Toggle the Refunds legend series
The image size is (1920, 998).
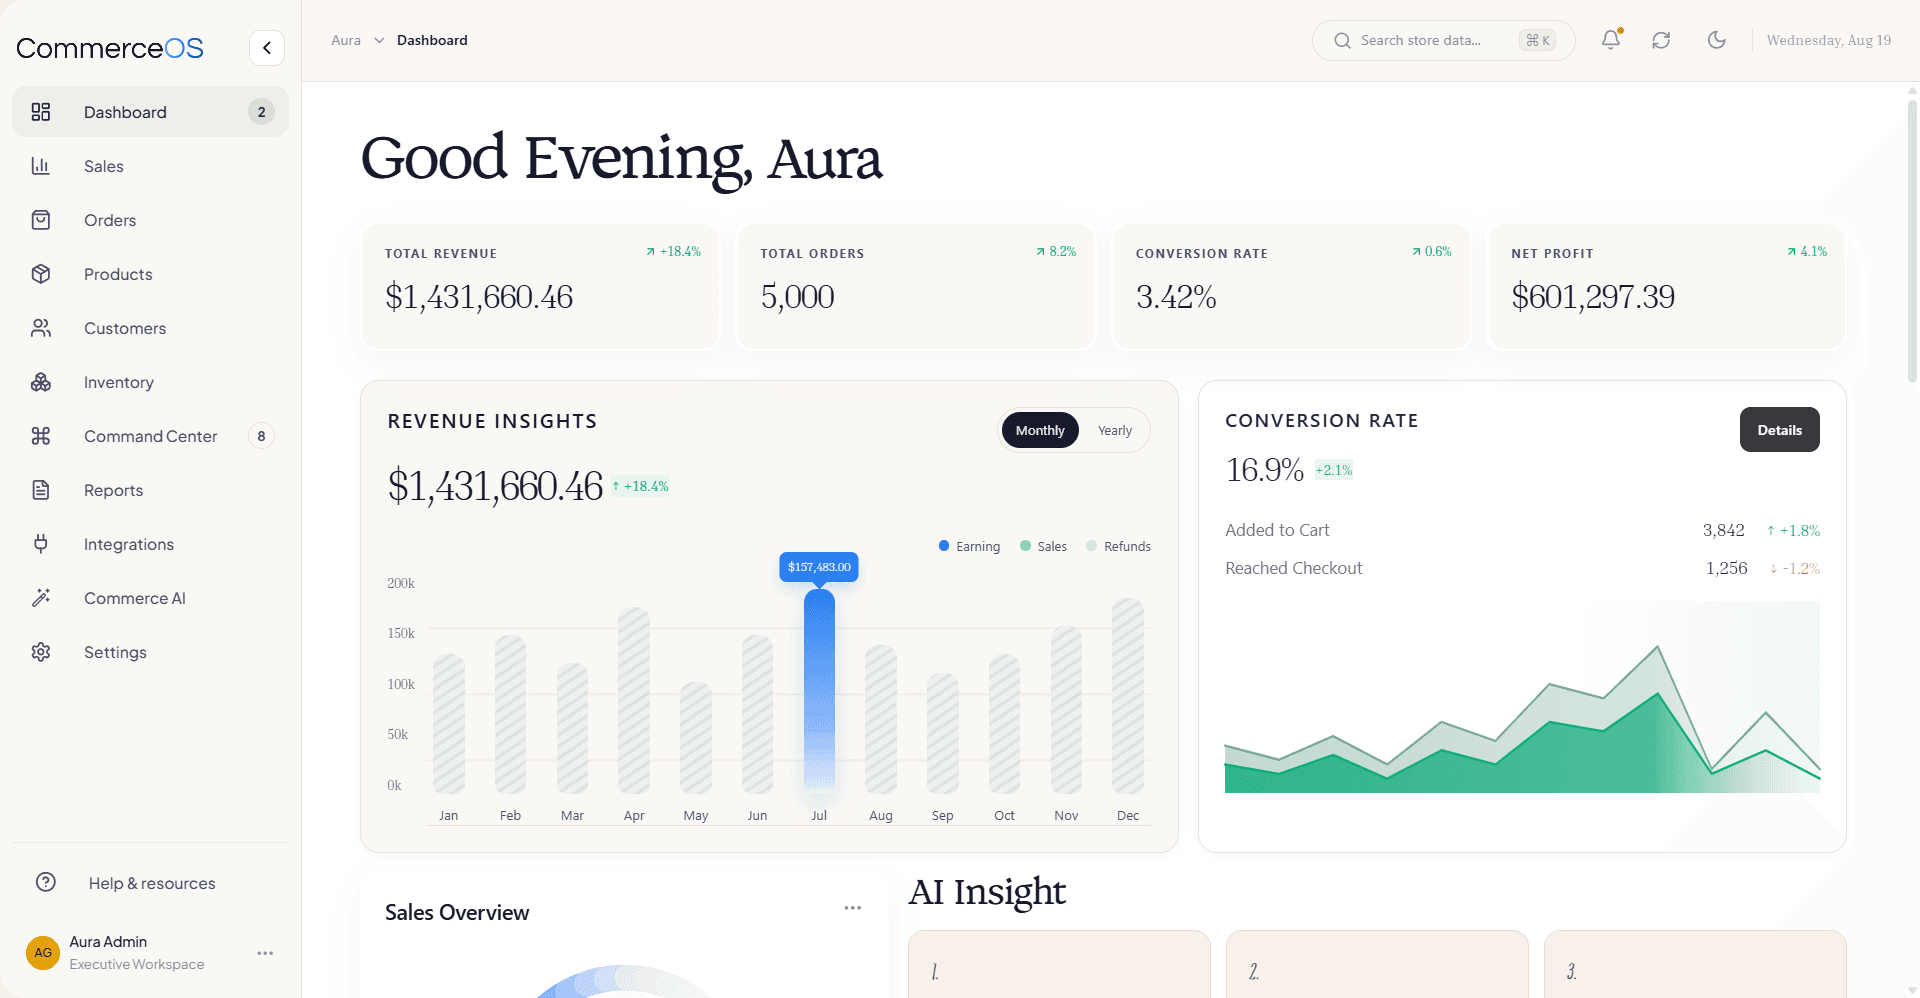[x=1119, y=546]
